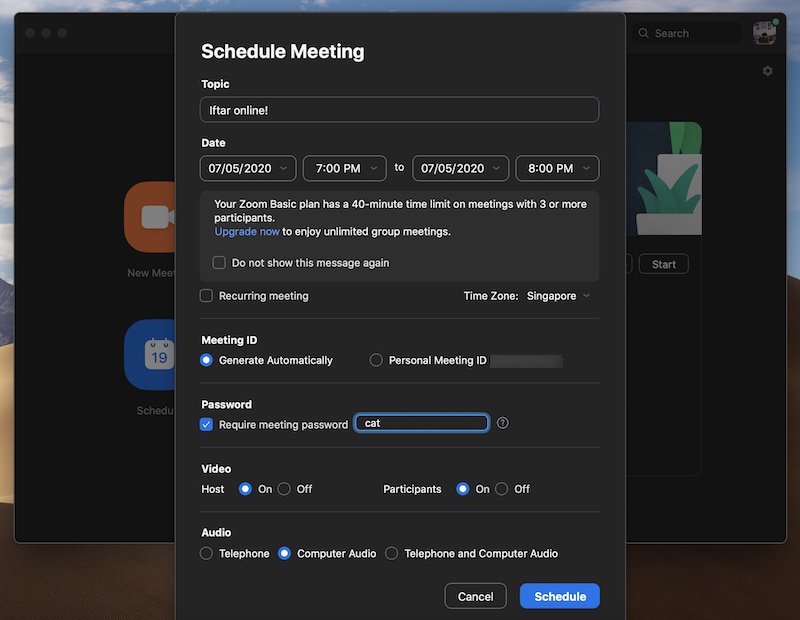Uncheck Require meeting password
Screen dimensions: 800x620
pyautogui.click(x=206, y=425)
